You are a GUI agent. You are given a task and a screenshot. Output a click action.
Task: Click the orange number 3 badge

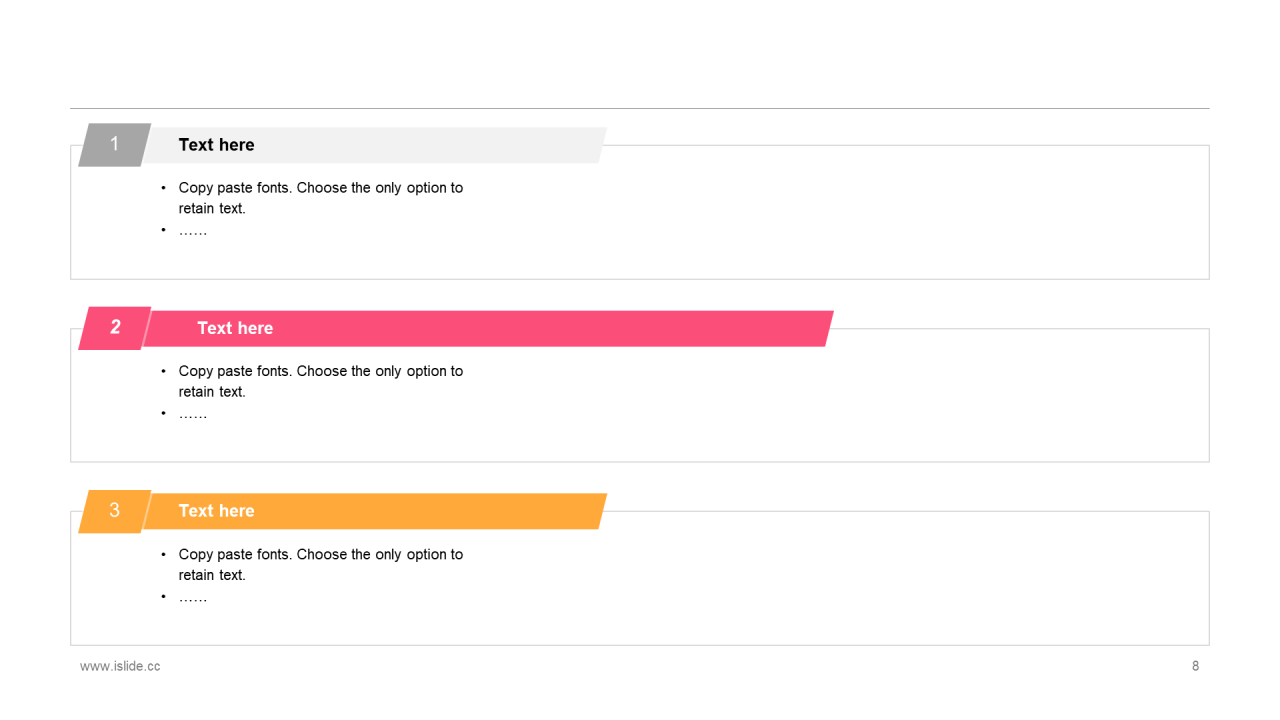tap(114, 511)
